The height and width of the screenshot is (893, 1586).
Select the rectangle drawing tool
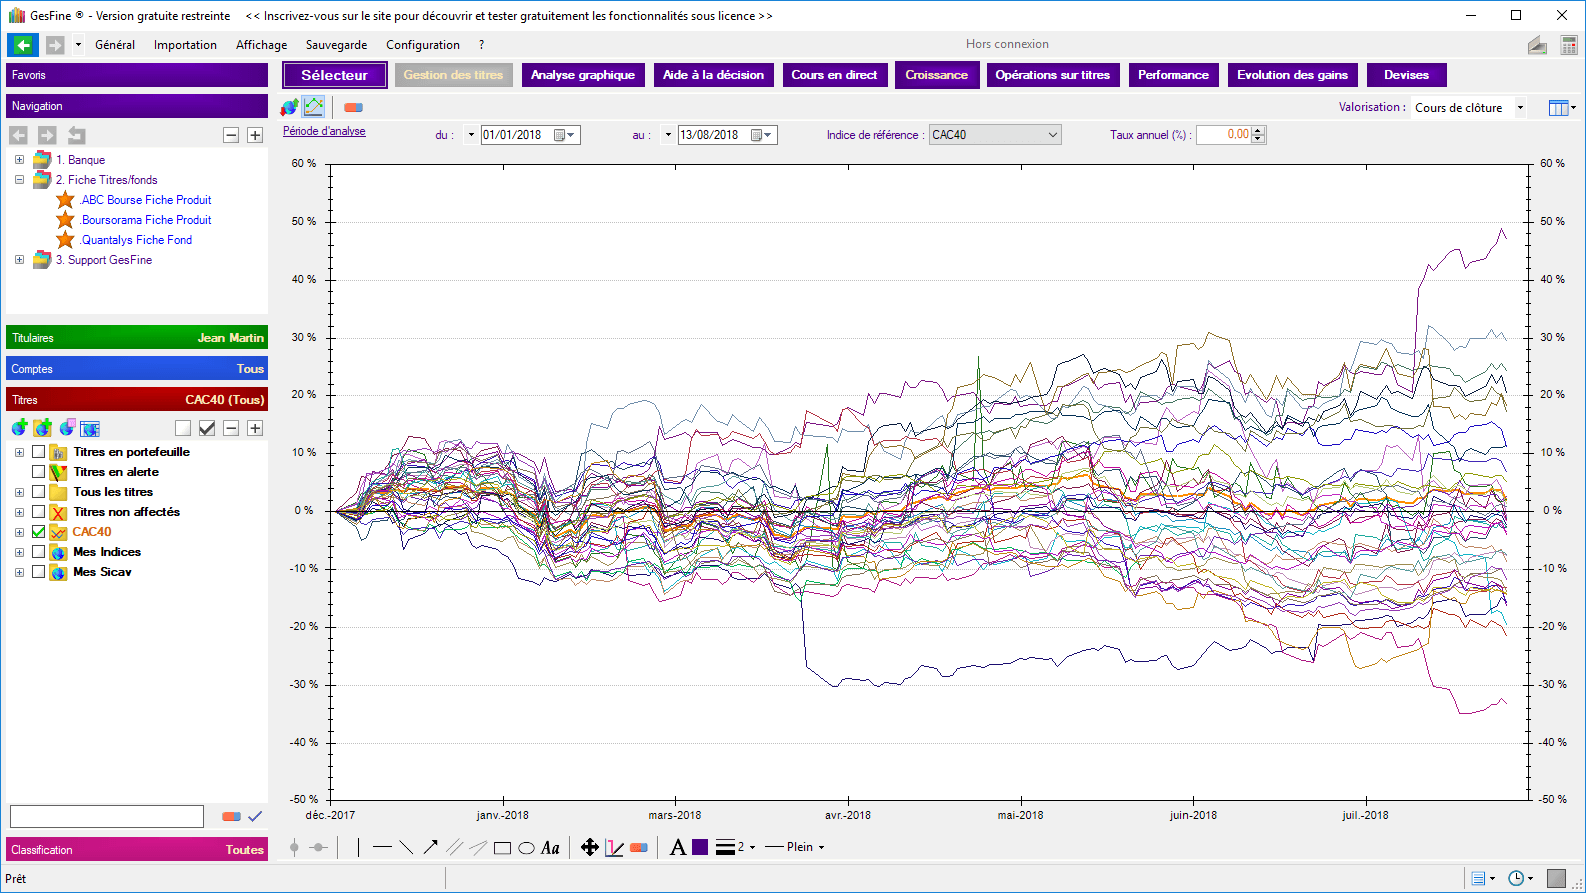tap(502, 848)
